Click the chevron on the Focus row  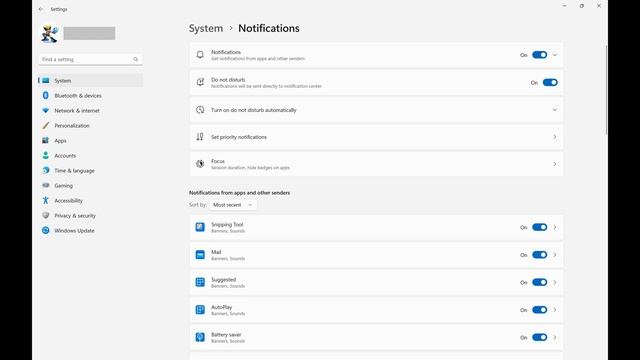click(x=555, y=164)
